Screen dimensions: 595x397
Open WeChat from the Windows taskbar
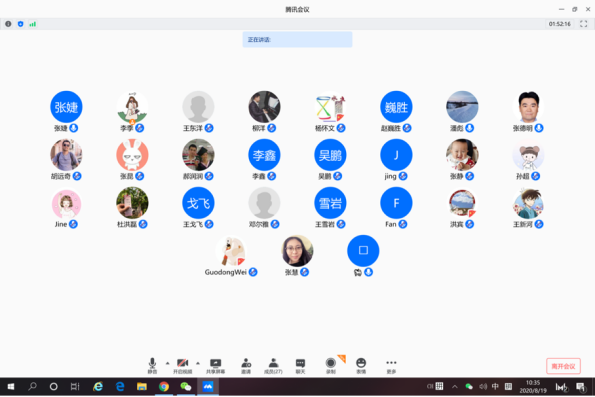tap(186, 386)
